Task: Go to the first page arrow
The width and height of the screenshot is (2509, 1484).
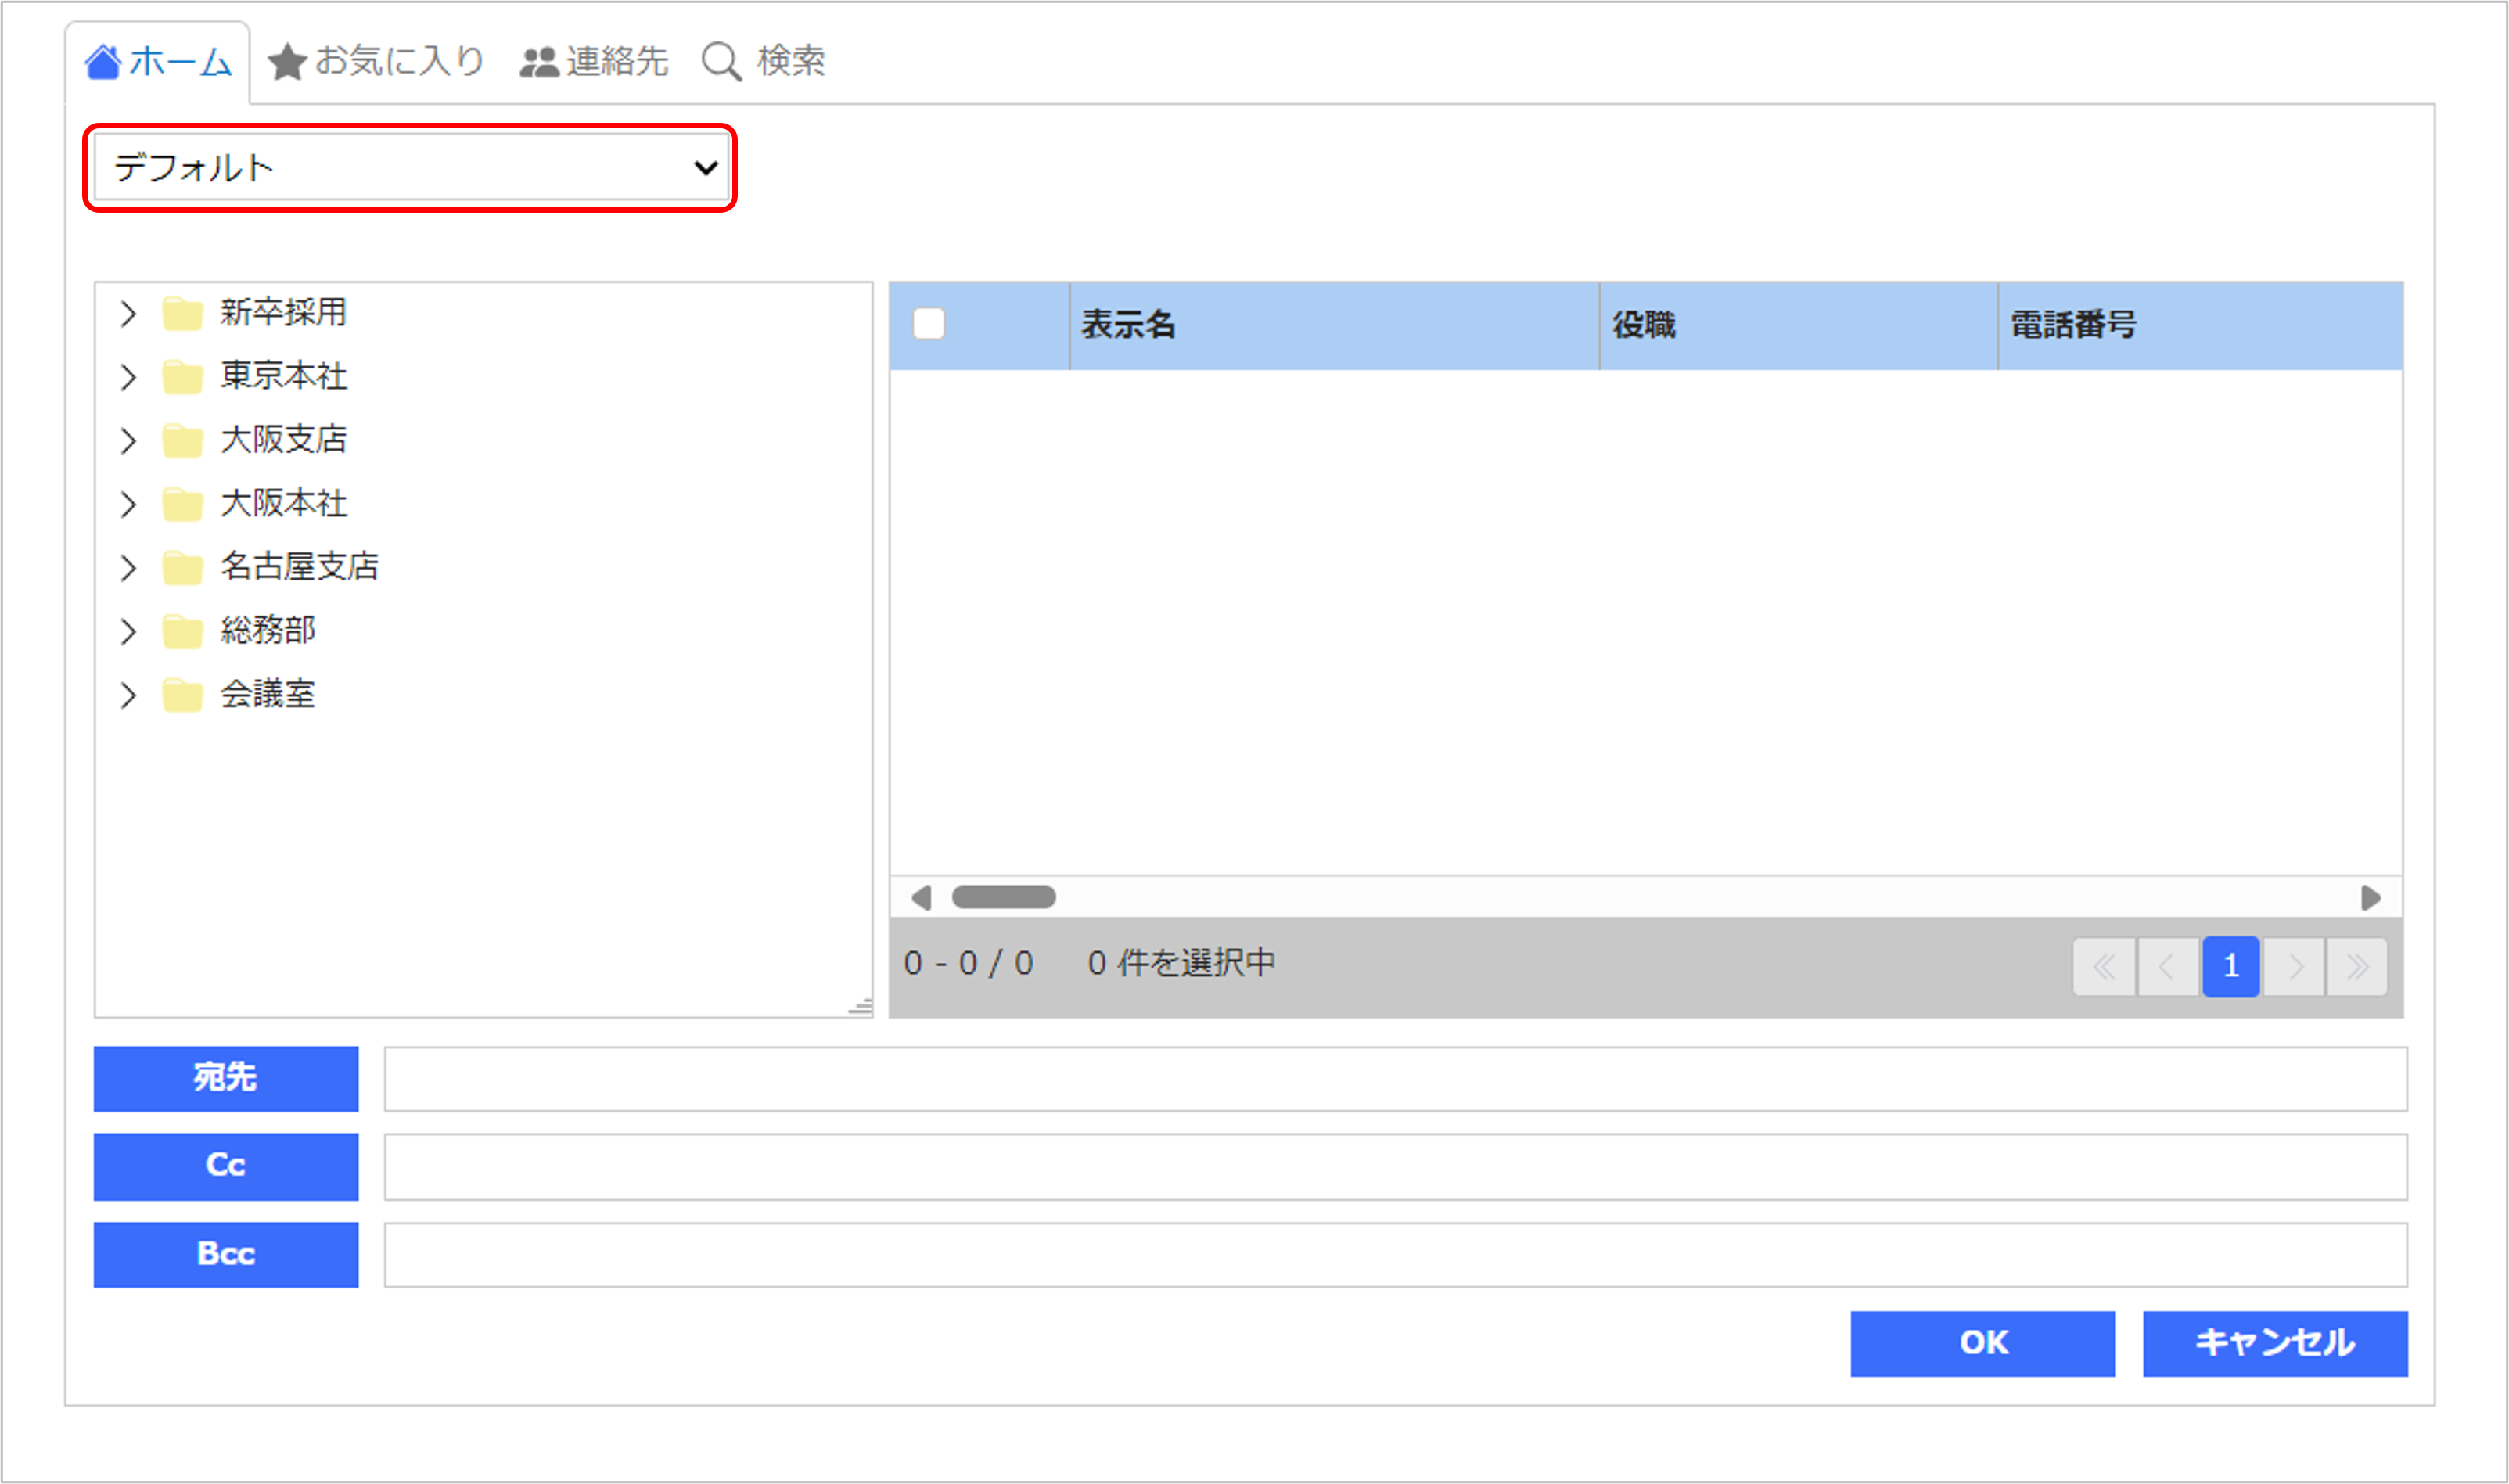Action: (x=2104, y=966)
